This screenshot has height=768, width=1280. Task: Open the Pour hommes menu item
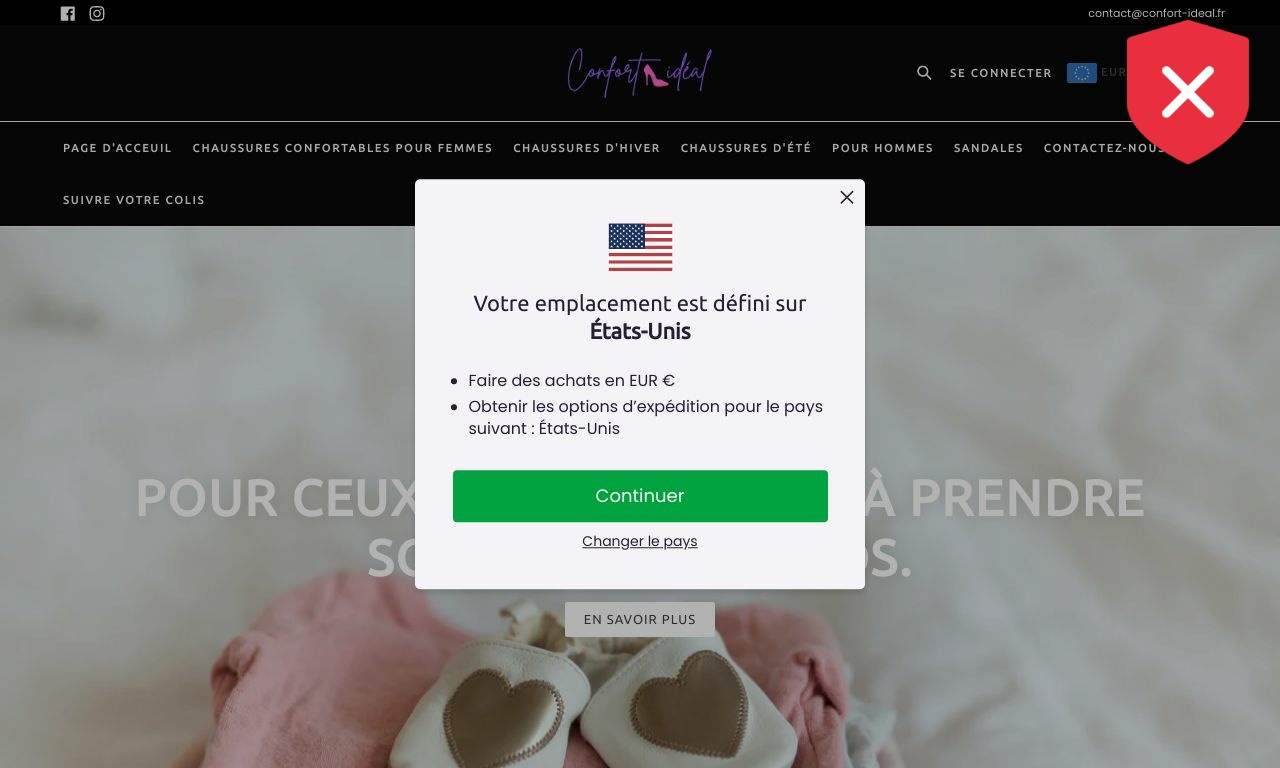[883, 148]
